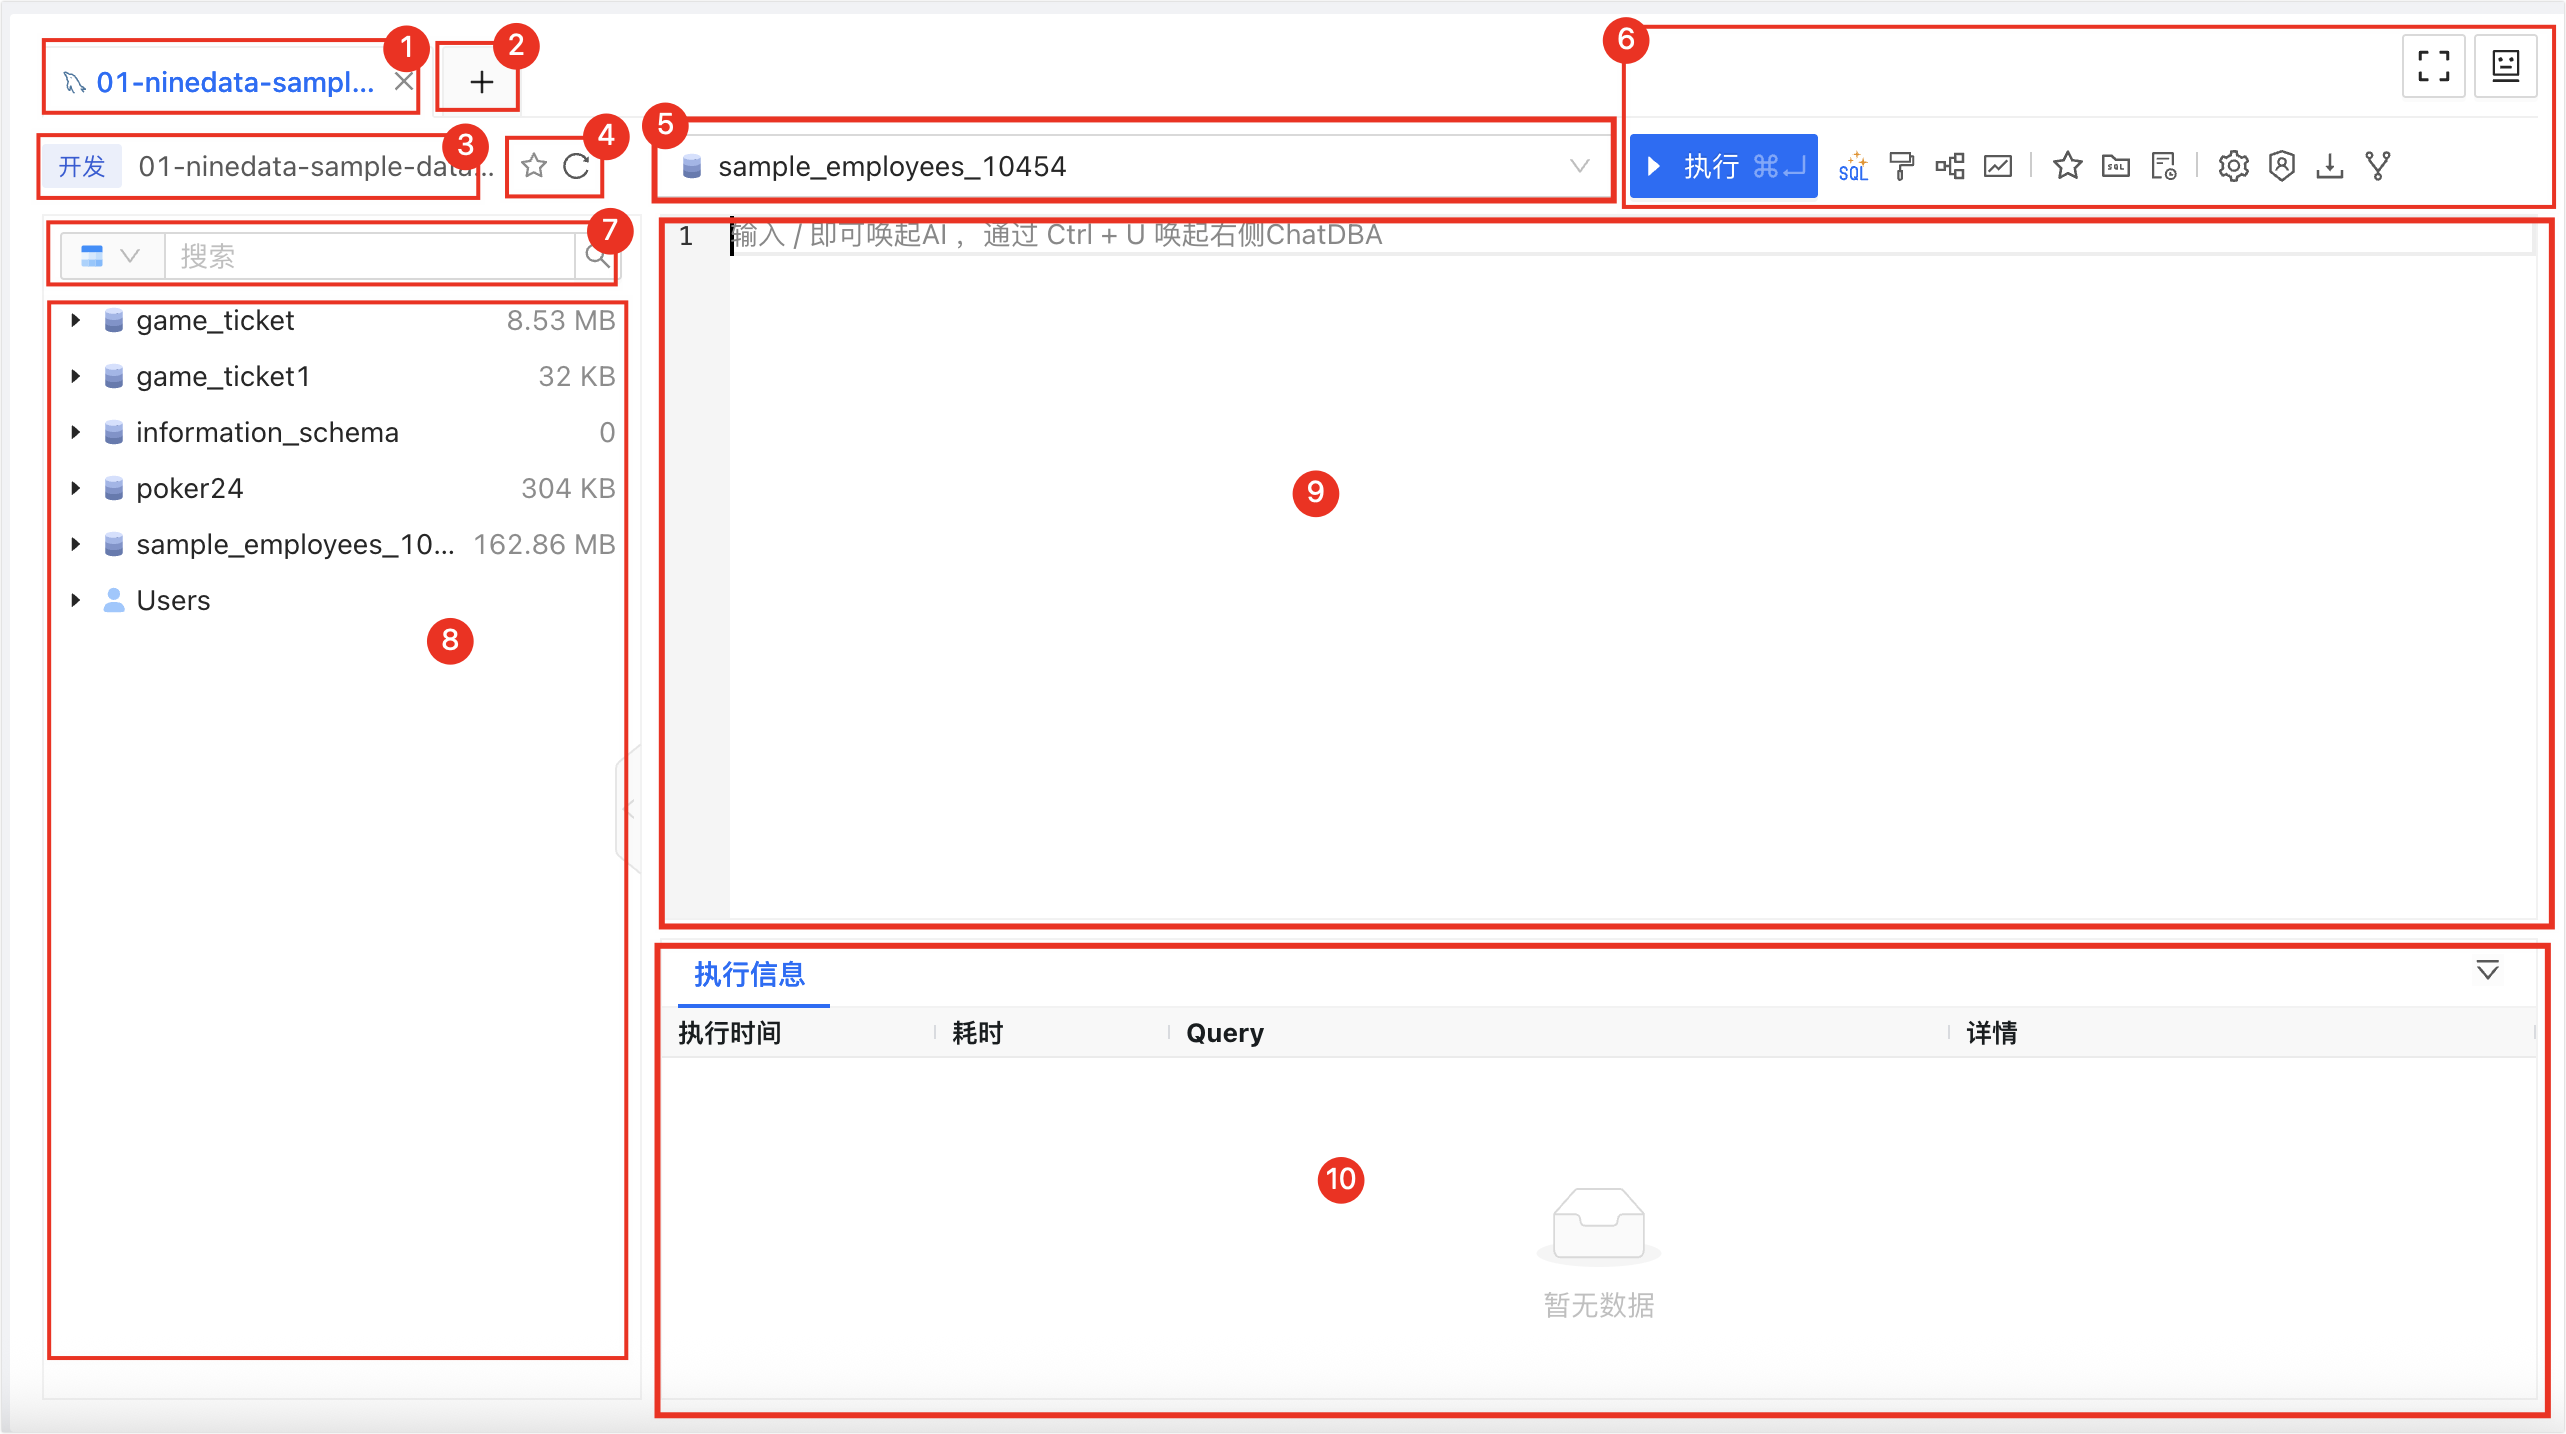
Task: Click the paint roller format SQL icon
Action: 1901,166
